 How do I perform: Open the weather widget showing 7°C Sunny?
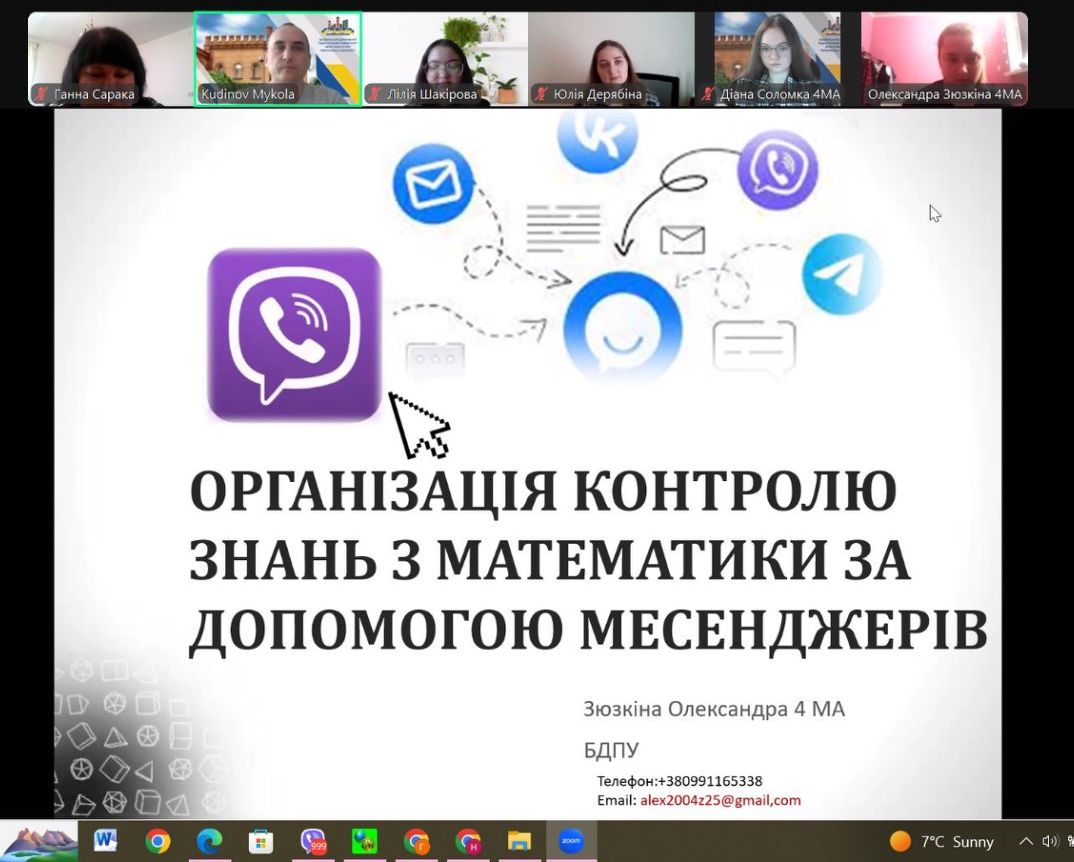[940, 841]
